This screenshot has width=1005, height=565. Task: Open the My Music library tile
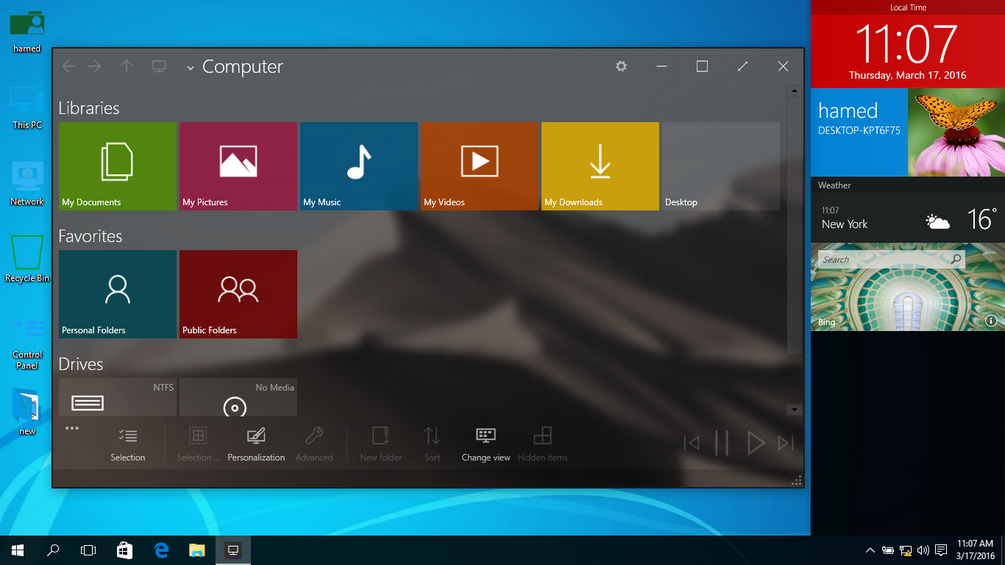click(358, 166)
